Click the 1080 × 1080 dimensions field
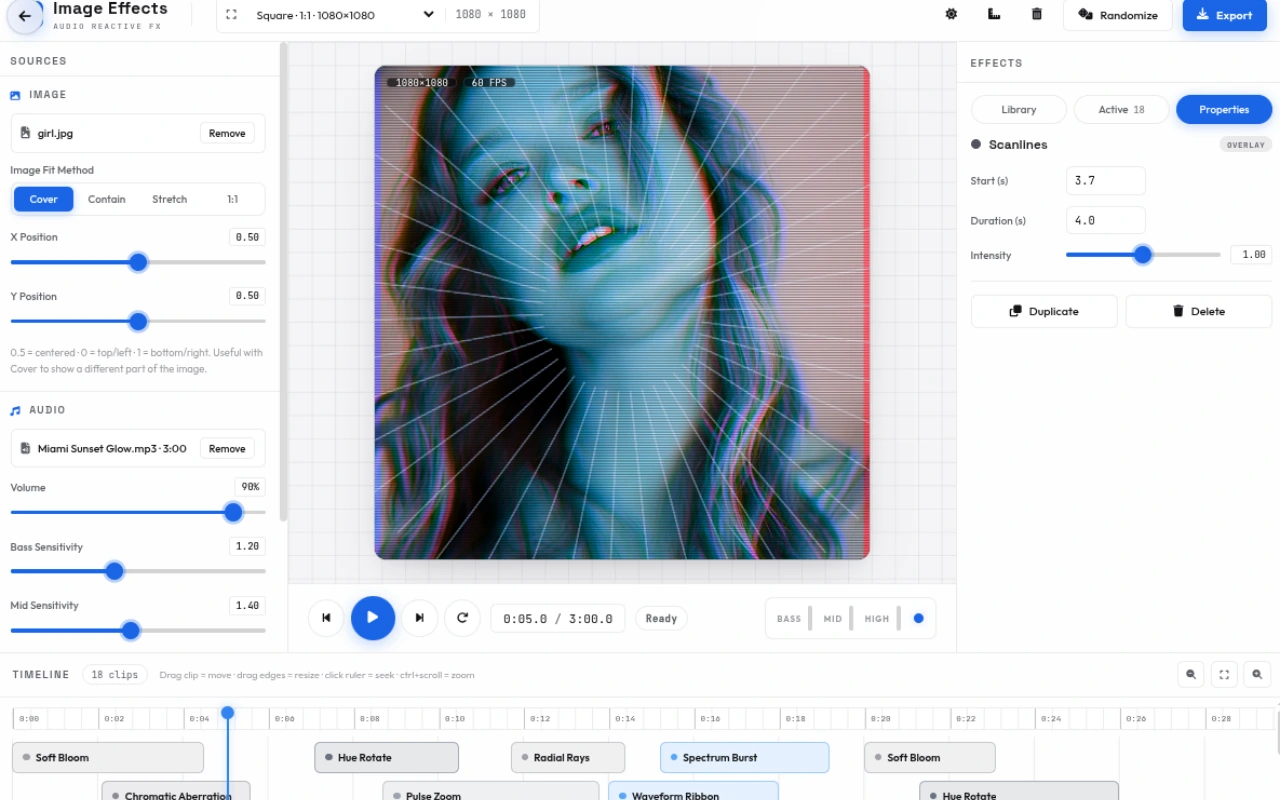 [x=490, y=15]
